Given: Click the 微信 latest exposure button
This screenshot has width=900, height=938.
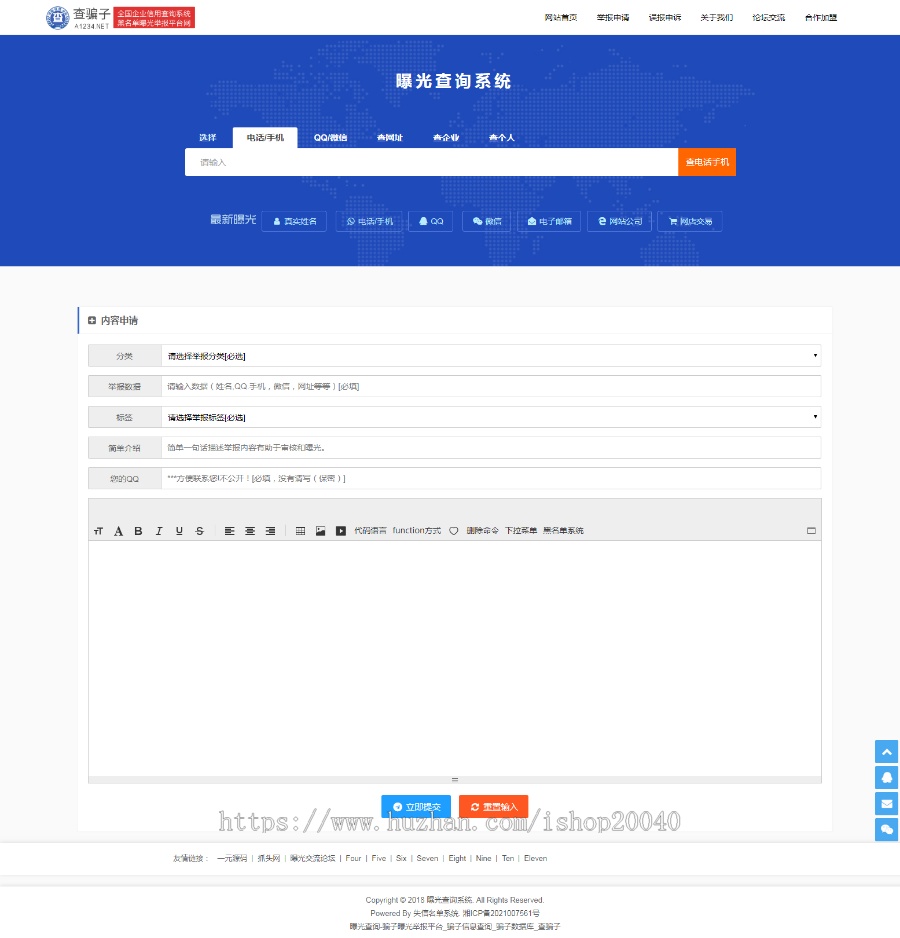Looking at the screenshot, I should [487, 221].
